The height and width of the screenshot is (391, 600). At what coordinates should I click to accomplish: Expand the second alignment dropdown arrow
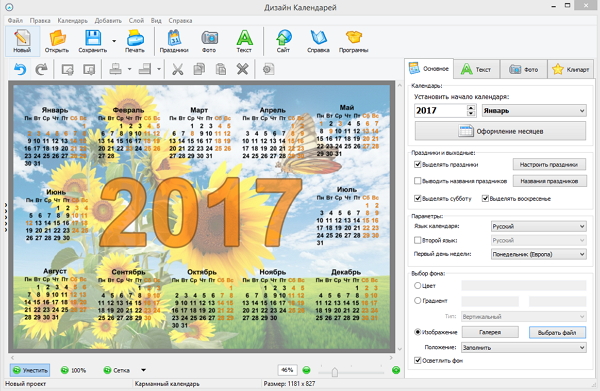[158, 69]
